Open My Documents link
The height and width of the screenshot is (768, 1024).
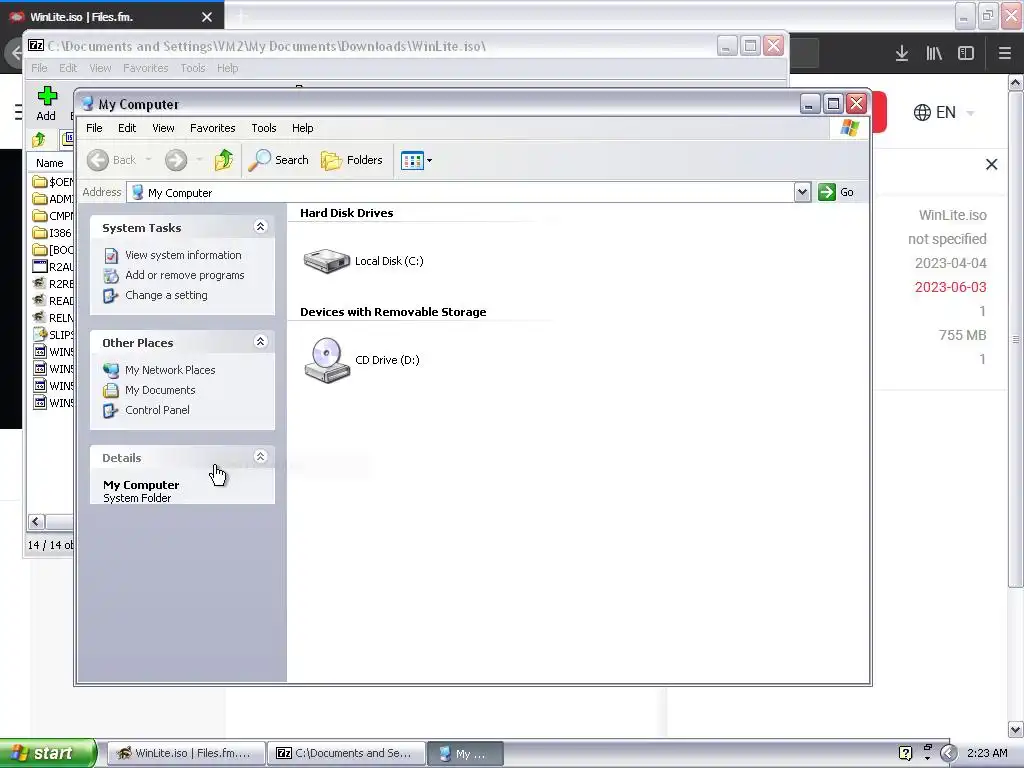(x=160, y=390)
